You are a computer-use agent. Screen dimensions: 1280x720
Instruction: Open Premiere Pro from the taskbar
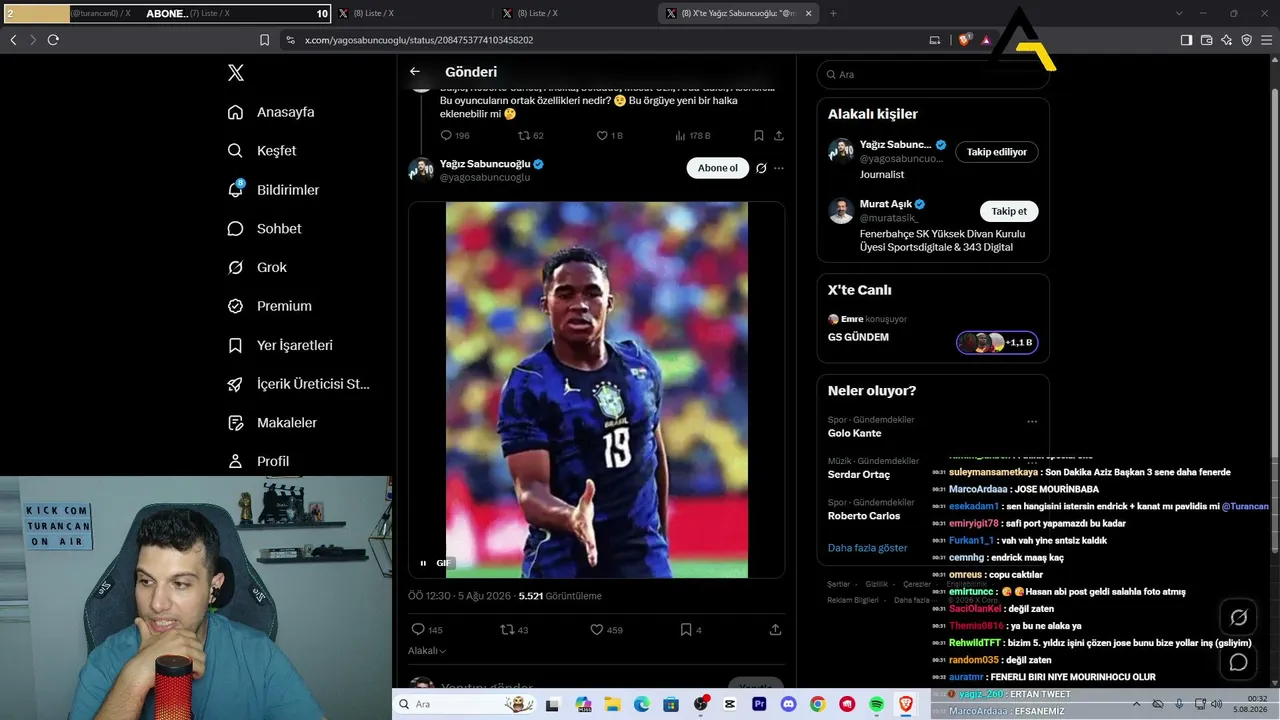[x=759, y=704]
